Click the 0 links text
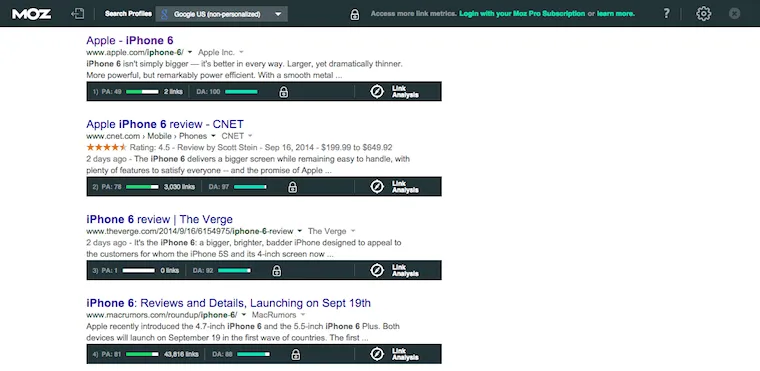 click(170, 271)
